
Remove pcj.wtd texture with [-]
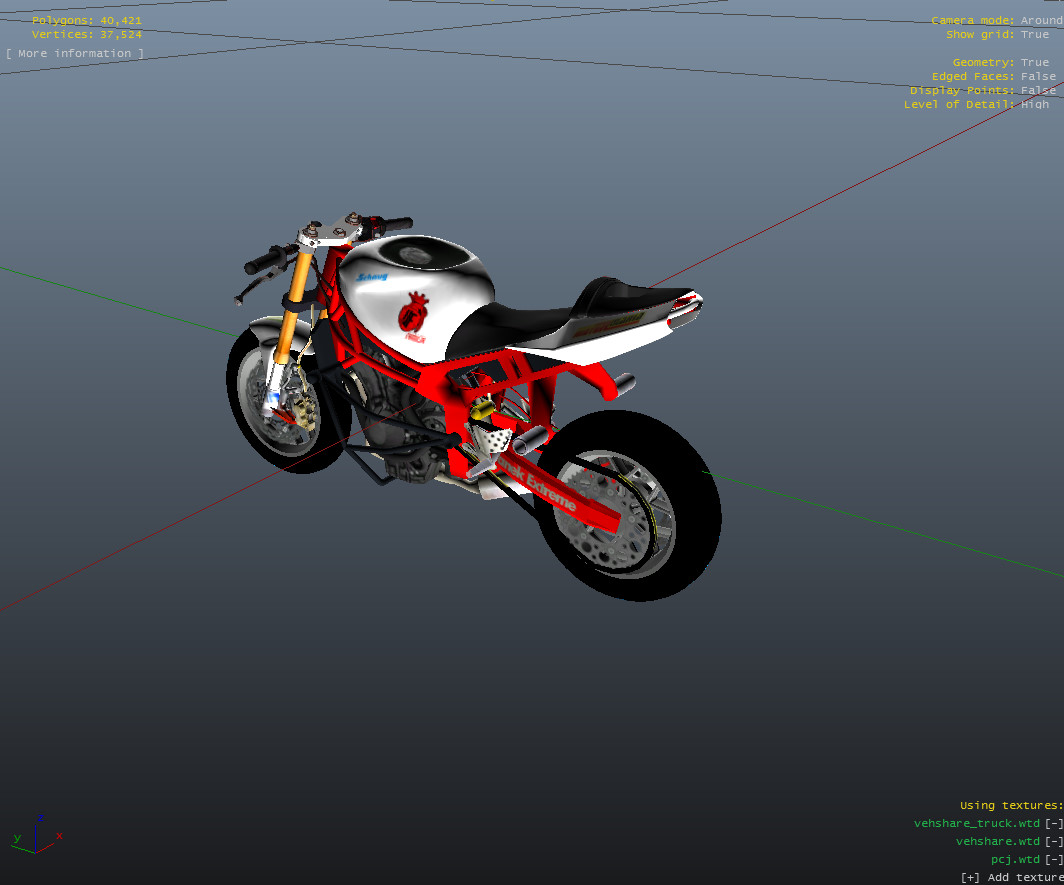[1054, 859]
